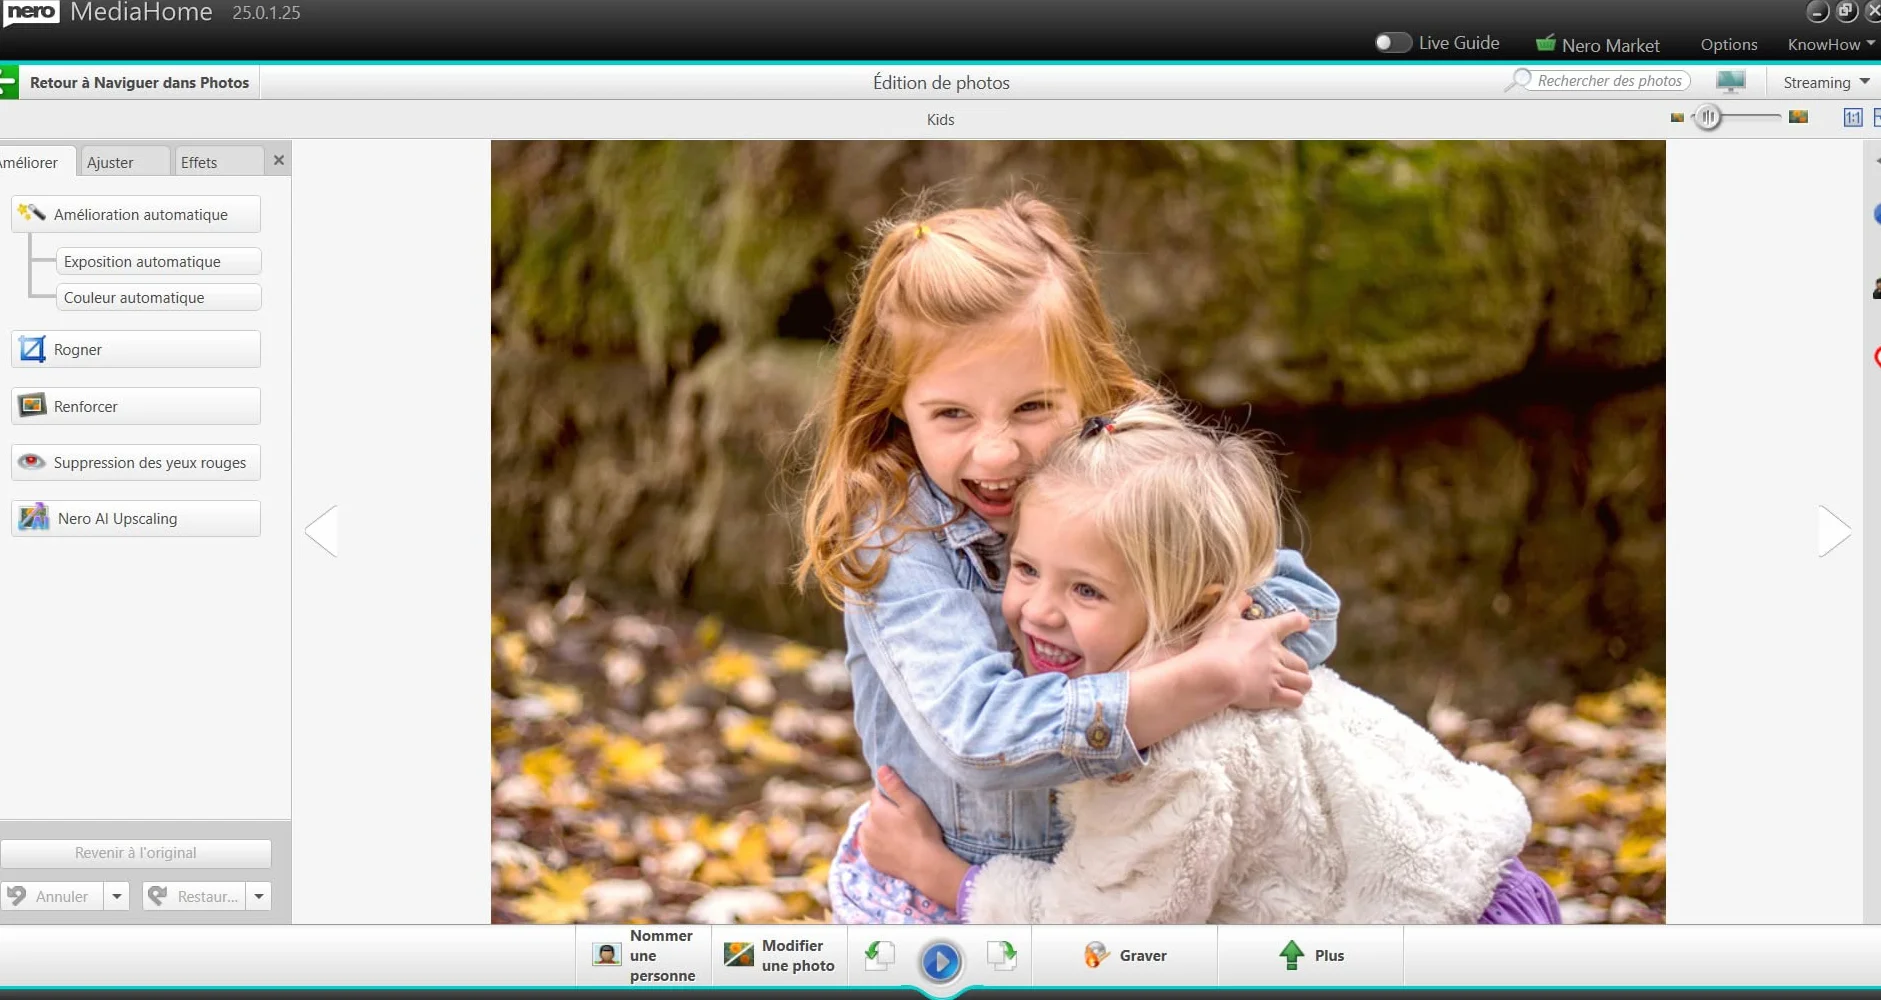Select the Rogner crop tool

(x=136, y=349)
